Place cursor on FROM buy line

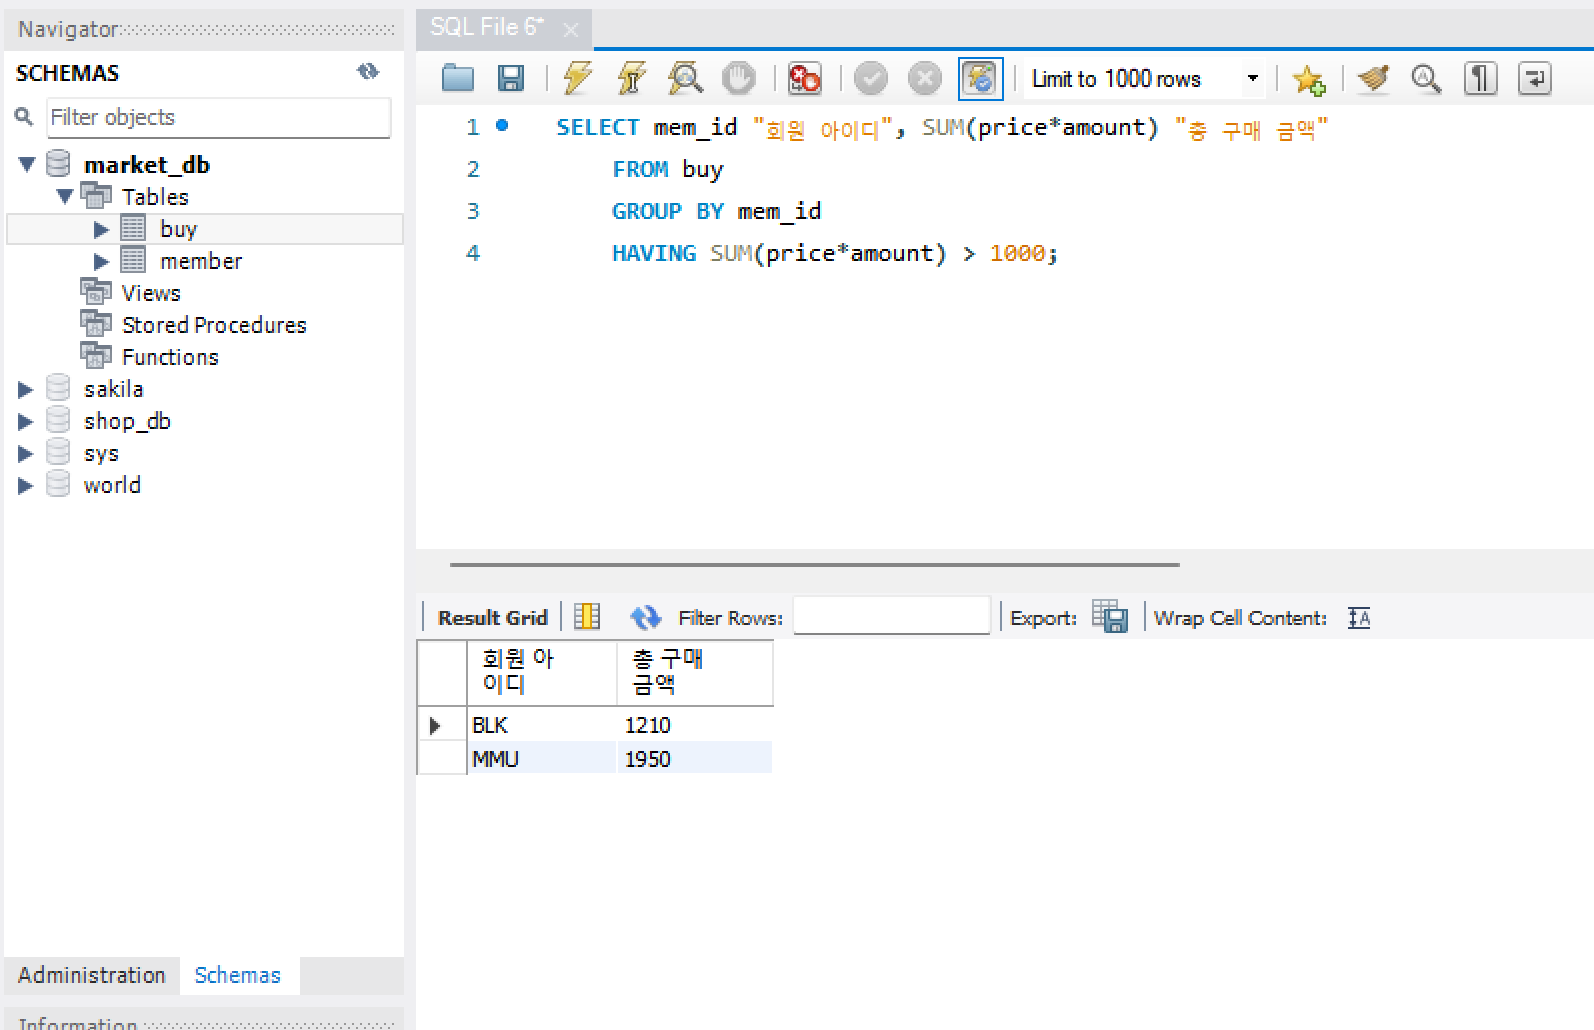coord(667,169)
